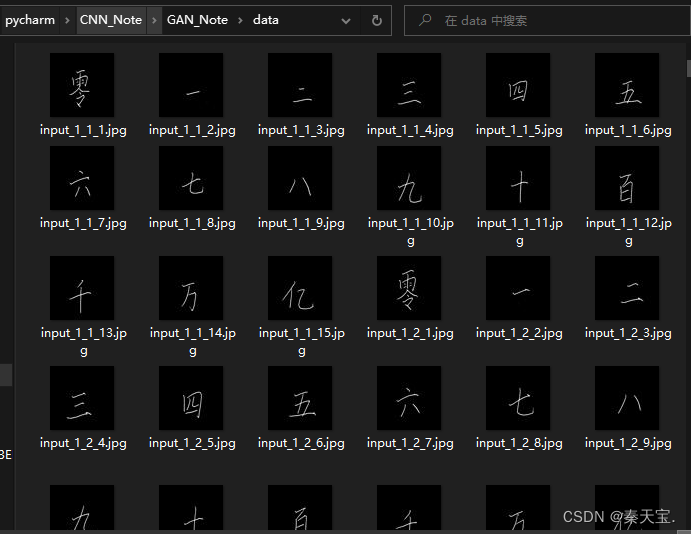691x534 pixels.
Task: Select thumbnail of input_1_2_5.jpg
Action: (x=191, y=398)
